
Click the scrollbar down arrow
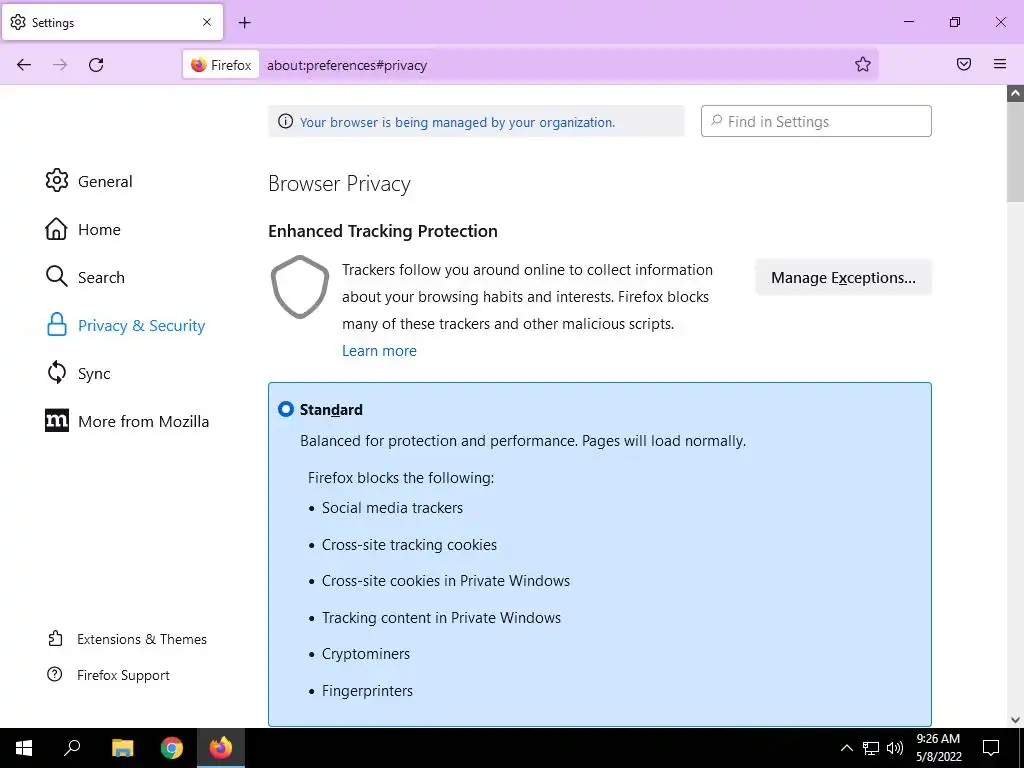click(1015, 720)
